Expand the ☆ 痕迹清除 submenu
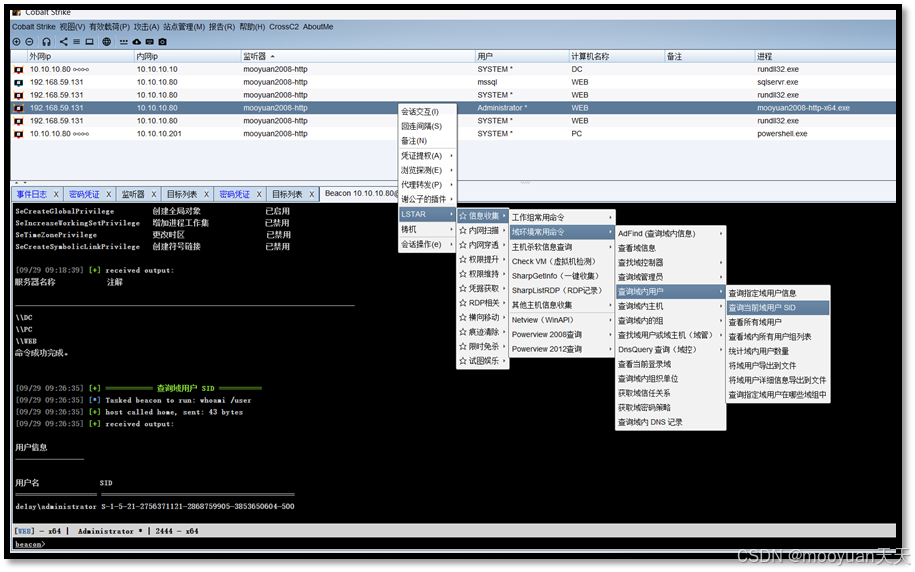Image resolution: width=915 pixels, height=572 pixels. [482, 332]
